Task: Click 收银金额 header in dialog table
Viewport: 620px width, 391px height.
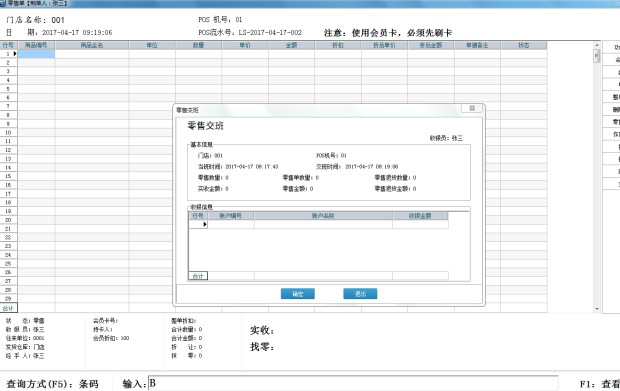Action: coord(420,216)
